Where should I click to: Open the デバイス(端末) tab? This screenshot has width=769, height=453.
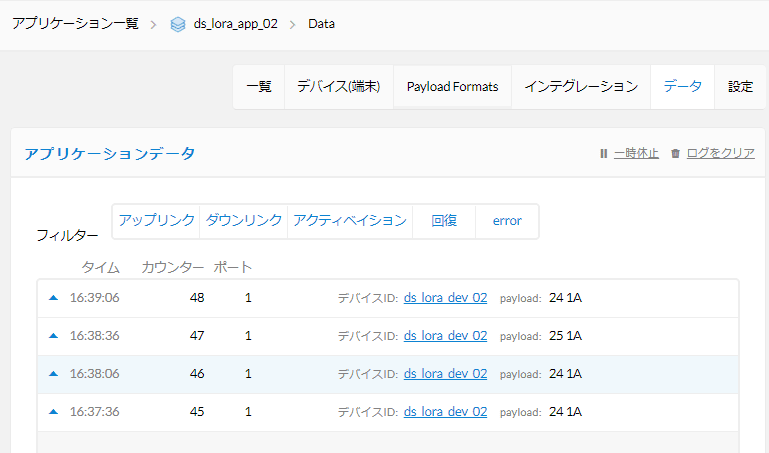coord(339,87)
